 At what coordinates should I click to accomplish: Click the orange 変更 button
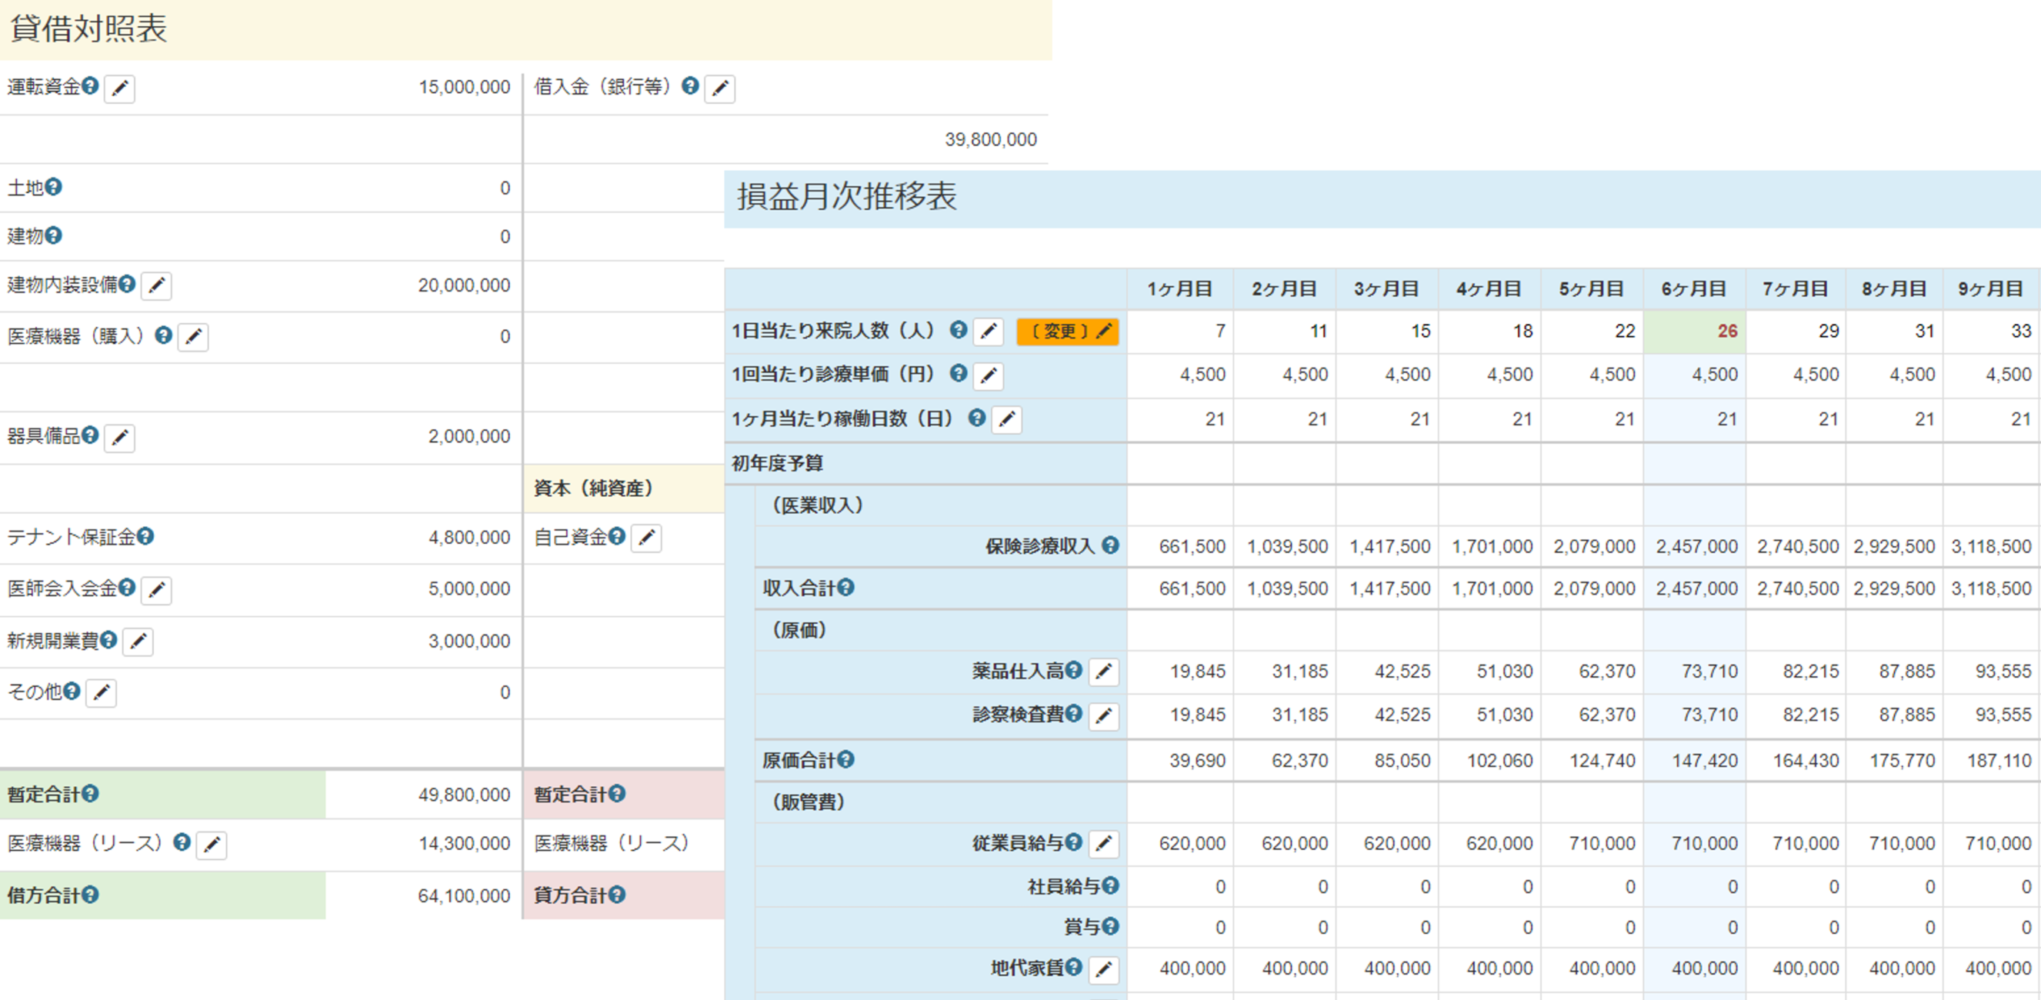(1067, 331)
